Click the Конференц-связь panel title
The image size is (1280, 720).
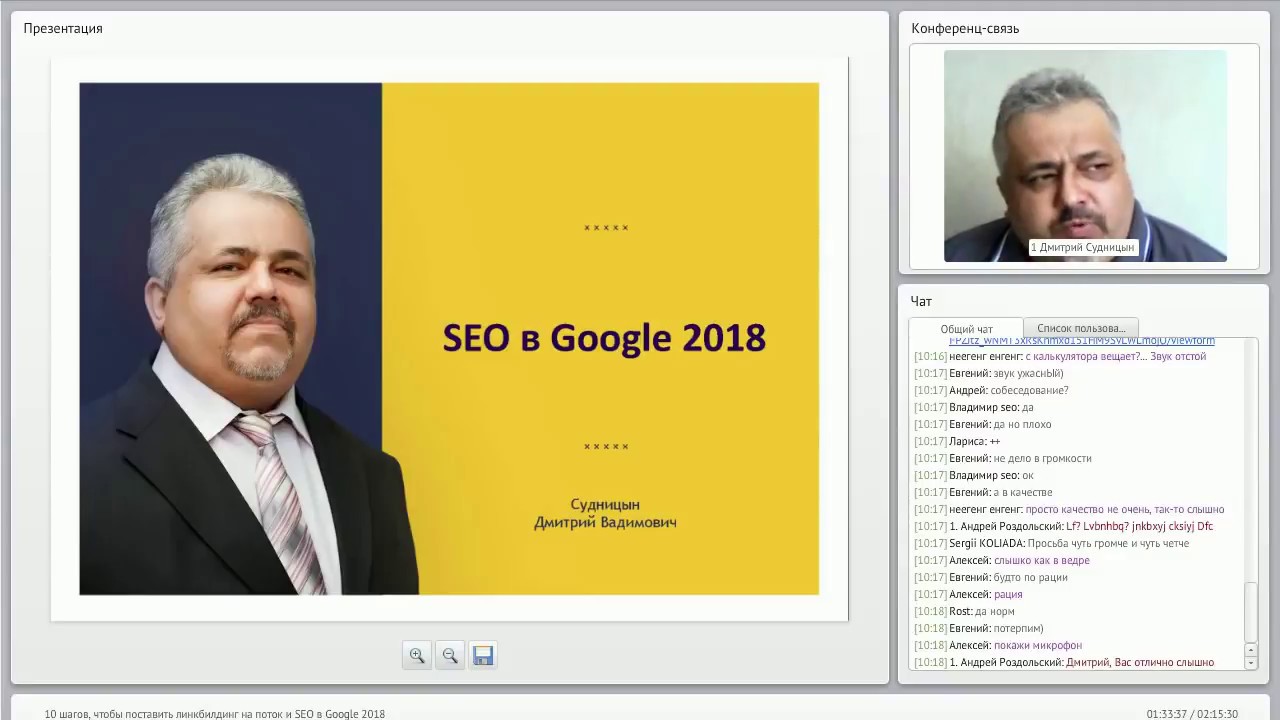(965, 28)
